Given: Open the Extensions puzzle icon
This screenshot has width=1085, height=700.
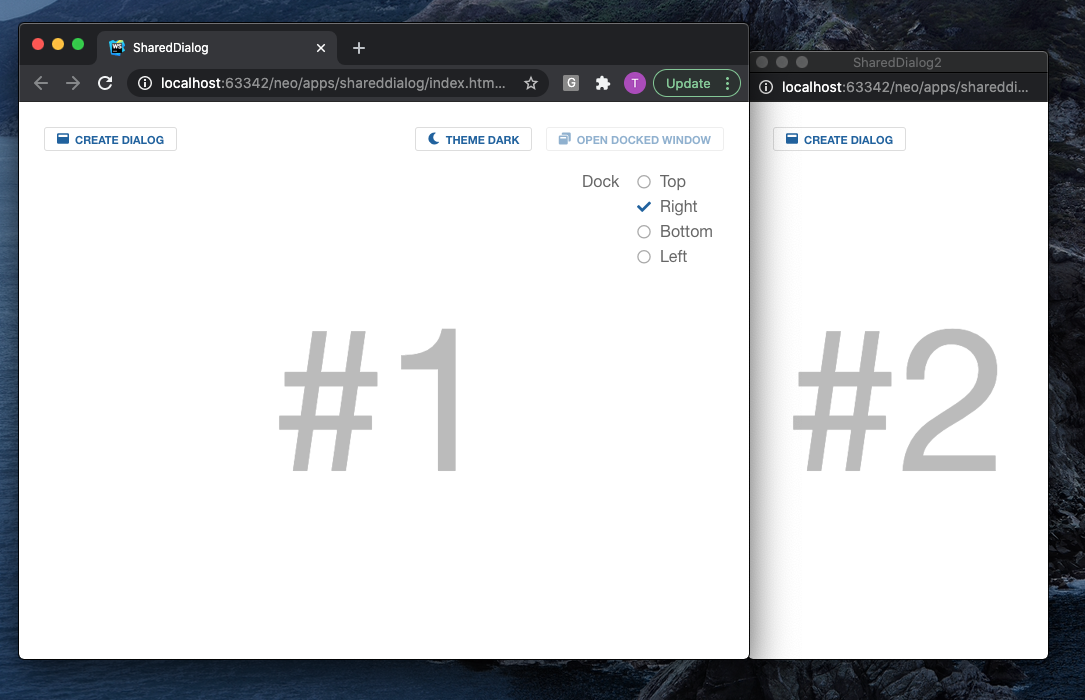Looking at the screenshot, I should (x=603, y=83).
